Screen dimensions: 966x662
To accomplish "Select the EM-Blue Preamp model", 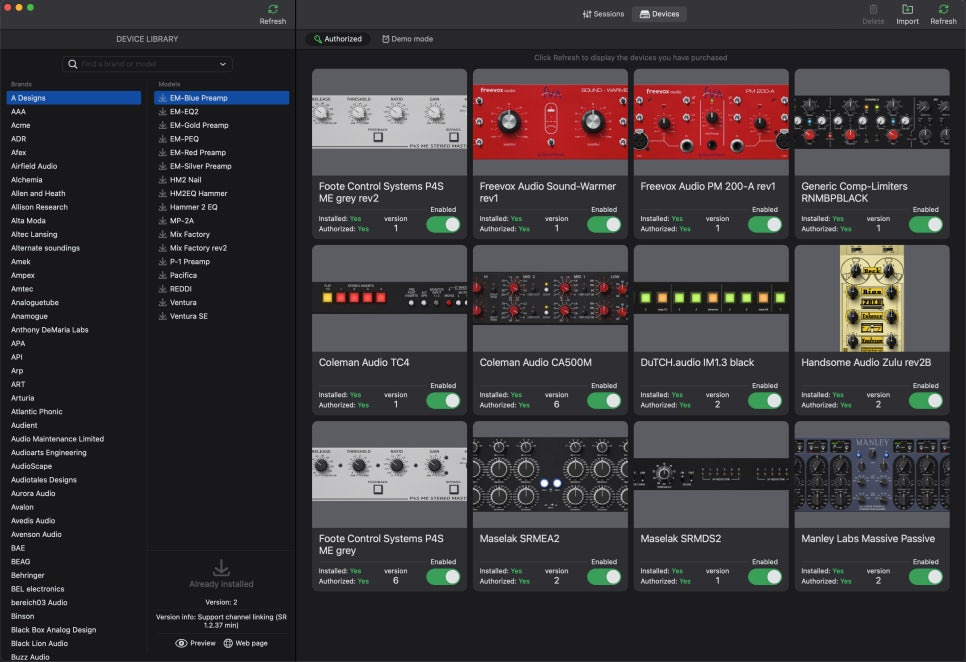I will [221, 98].
